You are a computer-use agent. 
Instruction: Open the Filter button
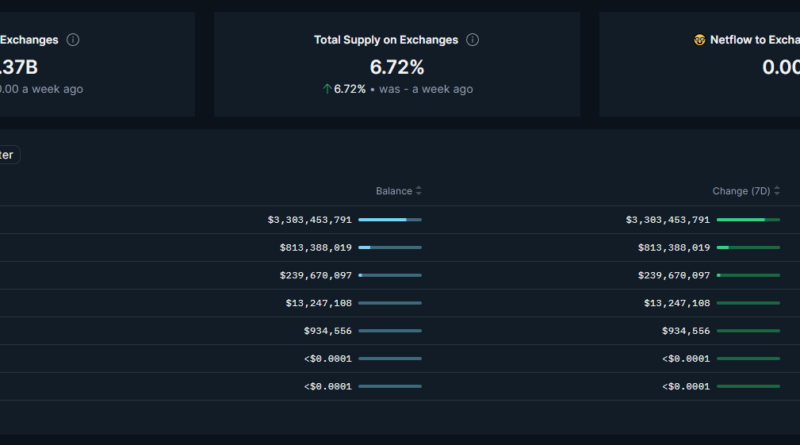tap(8, 155)
